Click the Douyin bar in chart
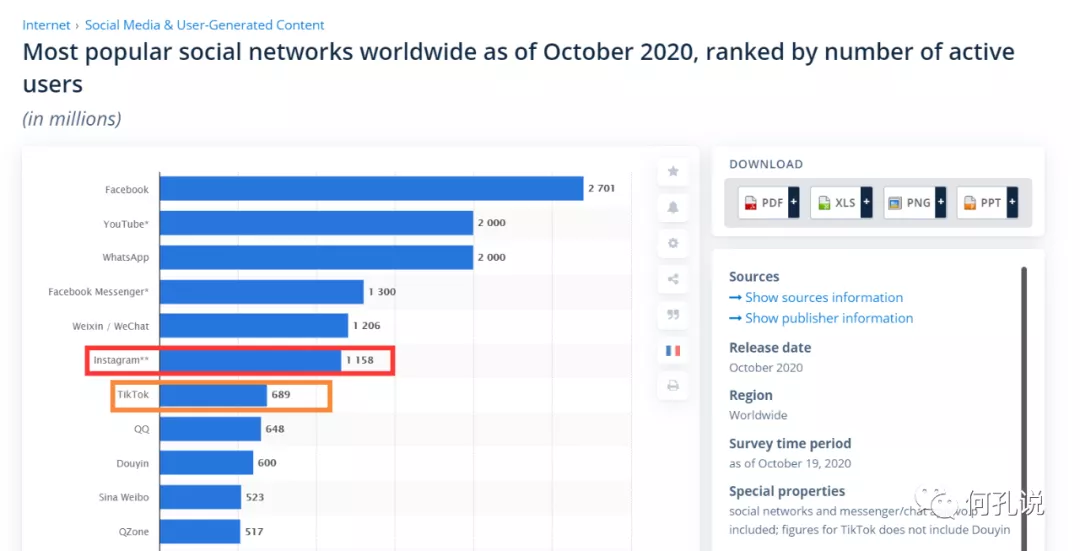This screenshot has height=551, width=1080. (206, 463)
